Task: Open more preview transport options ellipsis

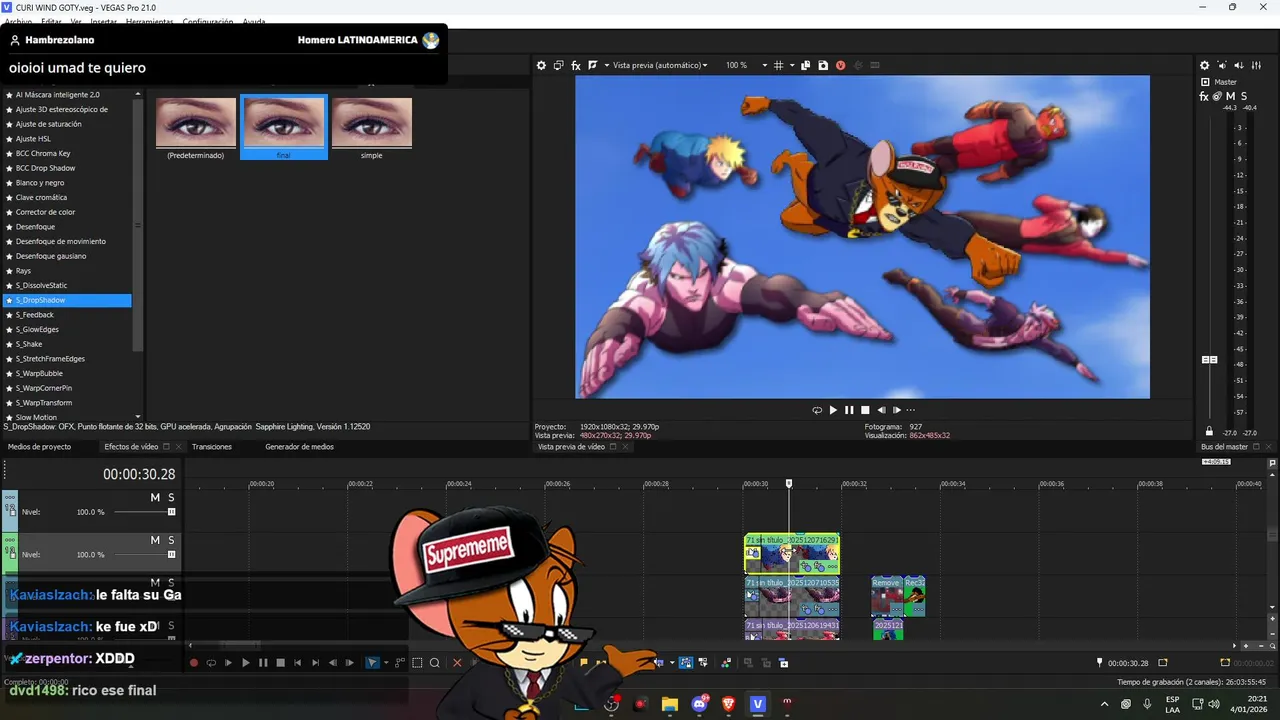Action: [910, 410]
